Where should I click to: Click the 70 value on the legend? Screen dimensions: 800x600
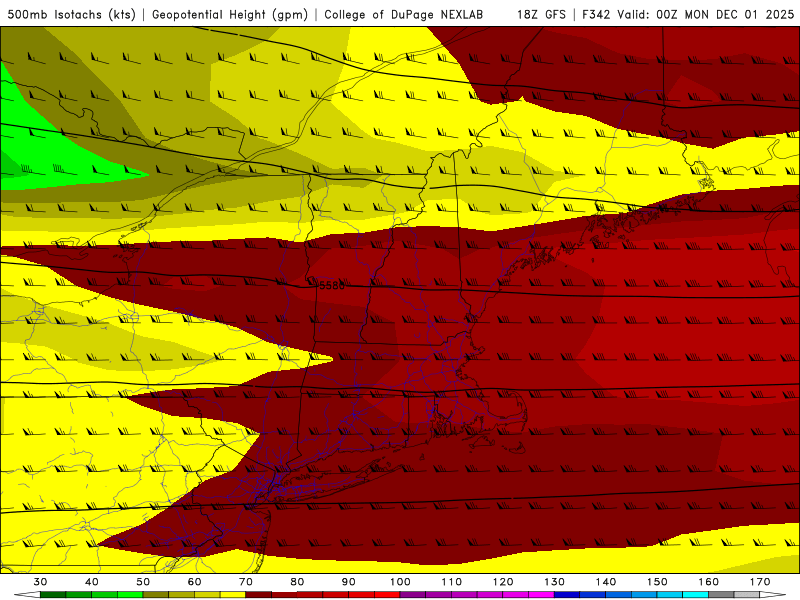[x=246, y=582]
